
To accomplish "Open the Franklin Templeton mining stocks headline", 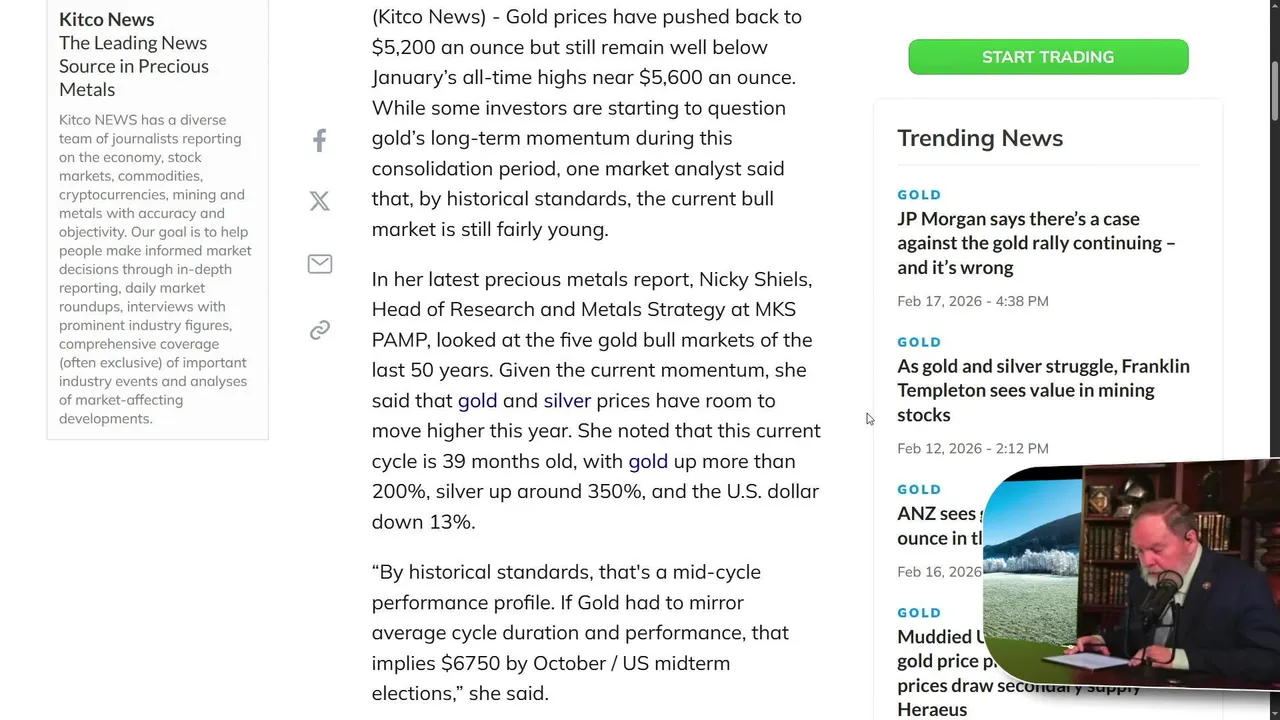I will click(1043, 390).
